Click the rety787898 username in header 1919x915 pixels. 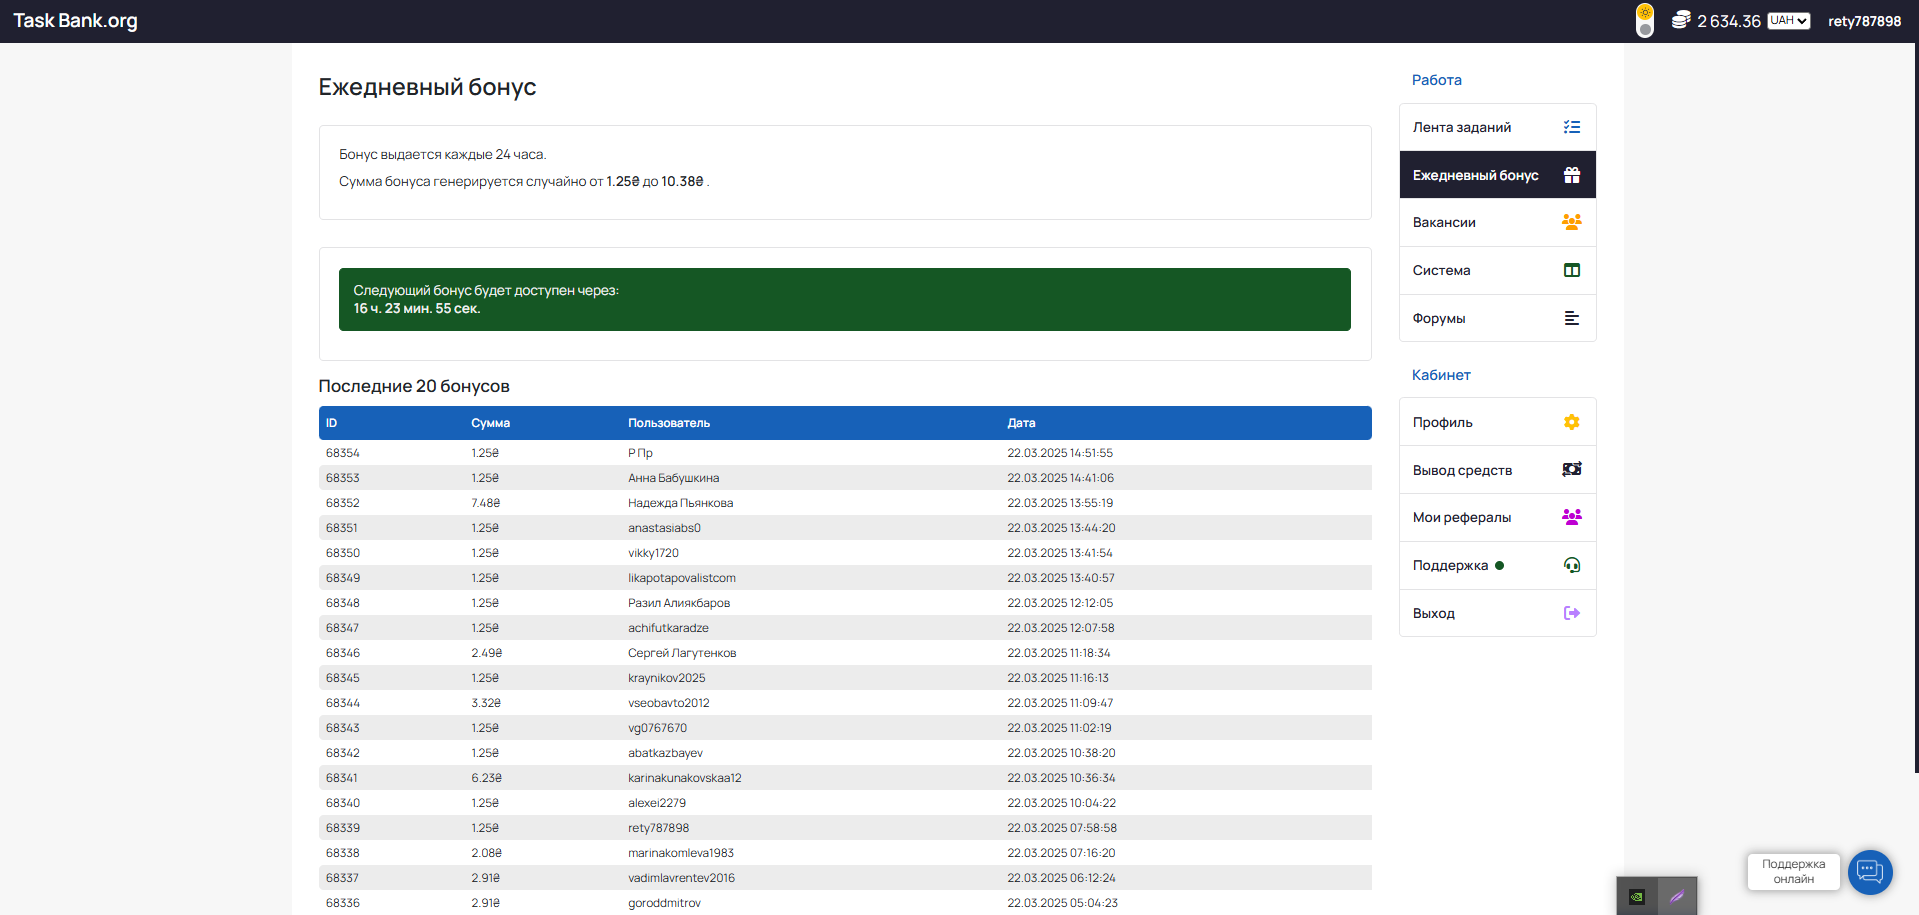pos(1864,21)
